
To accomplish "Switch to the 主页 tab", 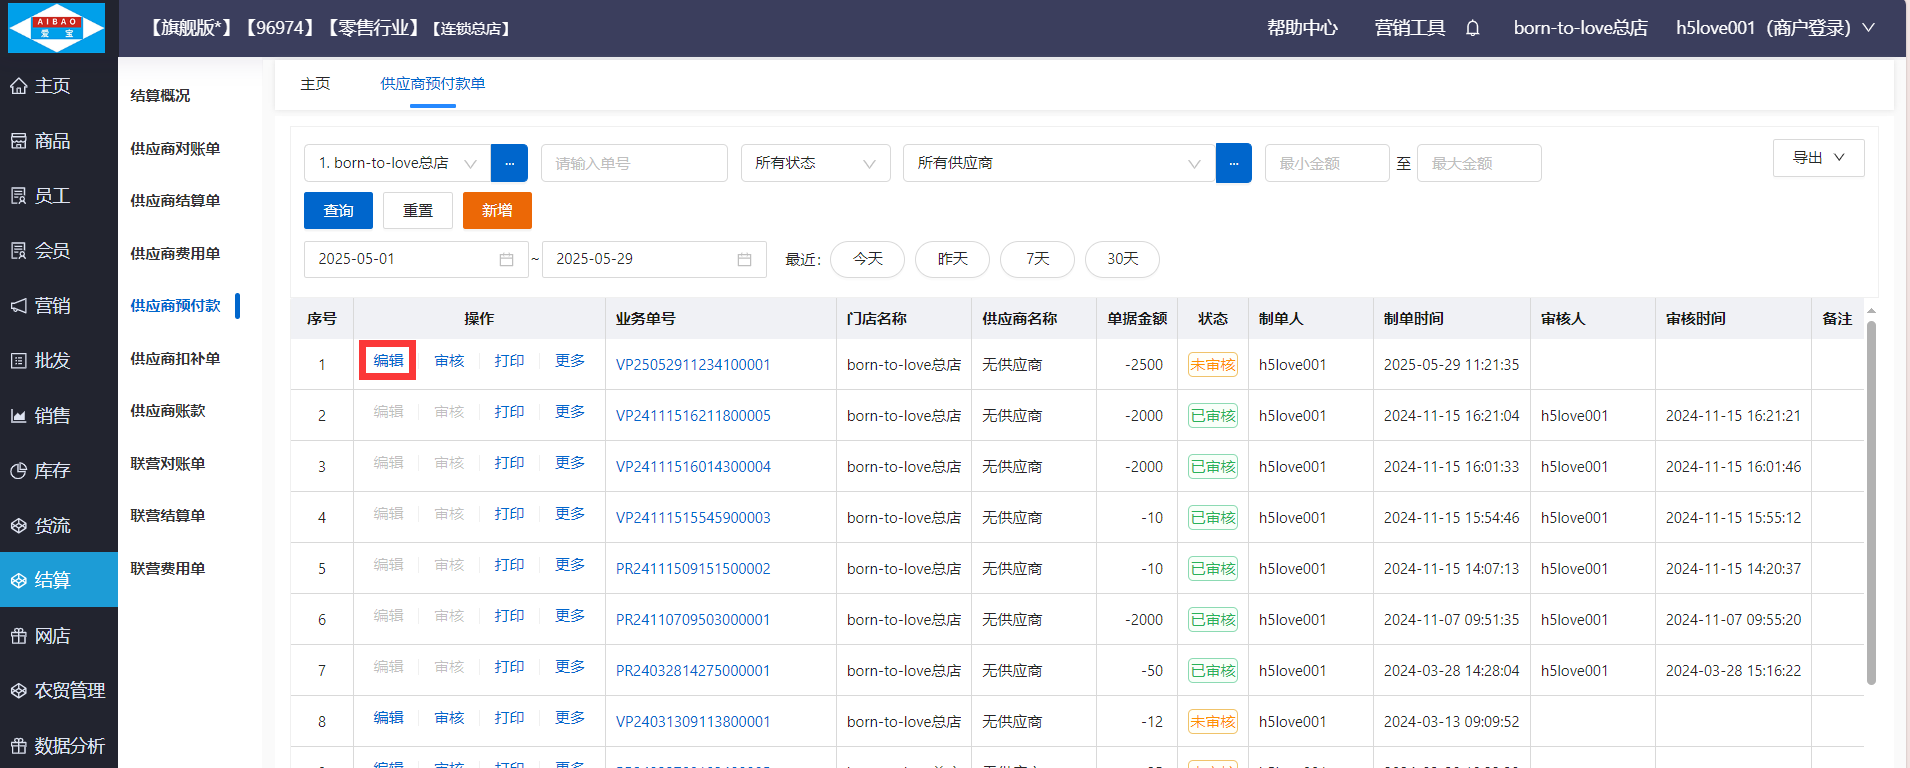I will click(x=315, y=84).
